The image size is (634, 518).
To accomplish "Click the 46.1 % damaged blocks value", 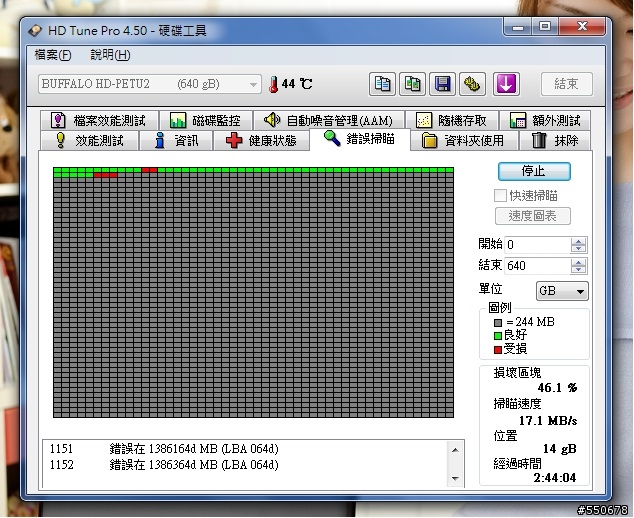I will [557, 388].
